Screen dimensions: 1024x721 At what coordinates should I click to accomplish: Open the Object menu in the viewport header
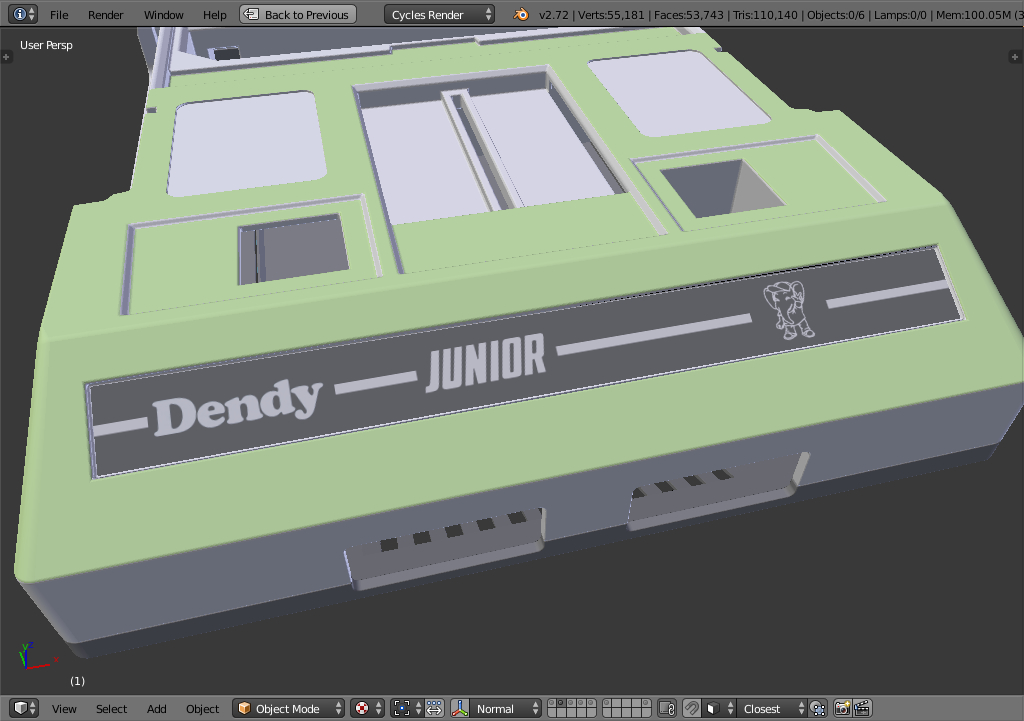(x=202, y=708)
